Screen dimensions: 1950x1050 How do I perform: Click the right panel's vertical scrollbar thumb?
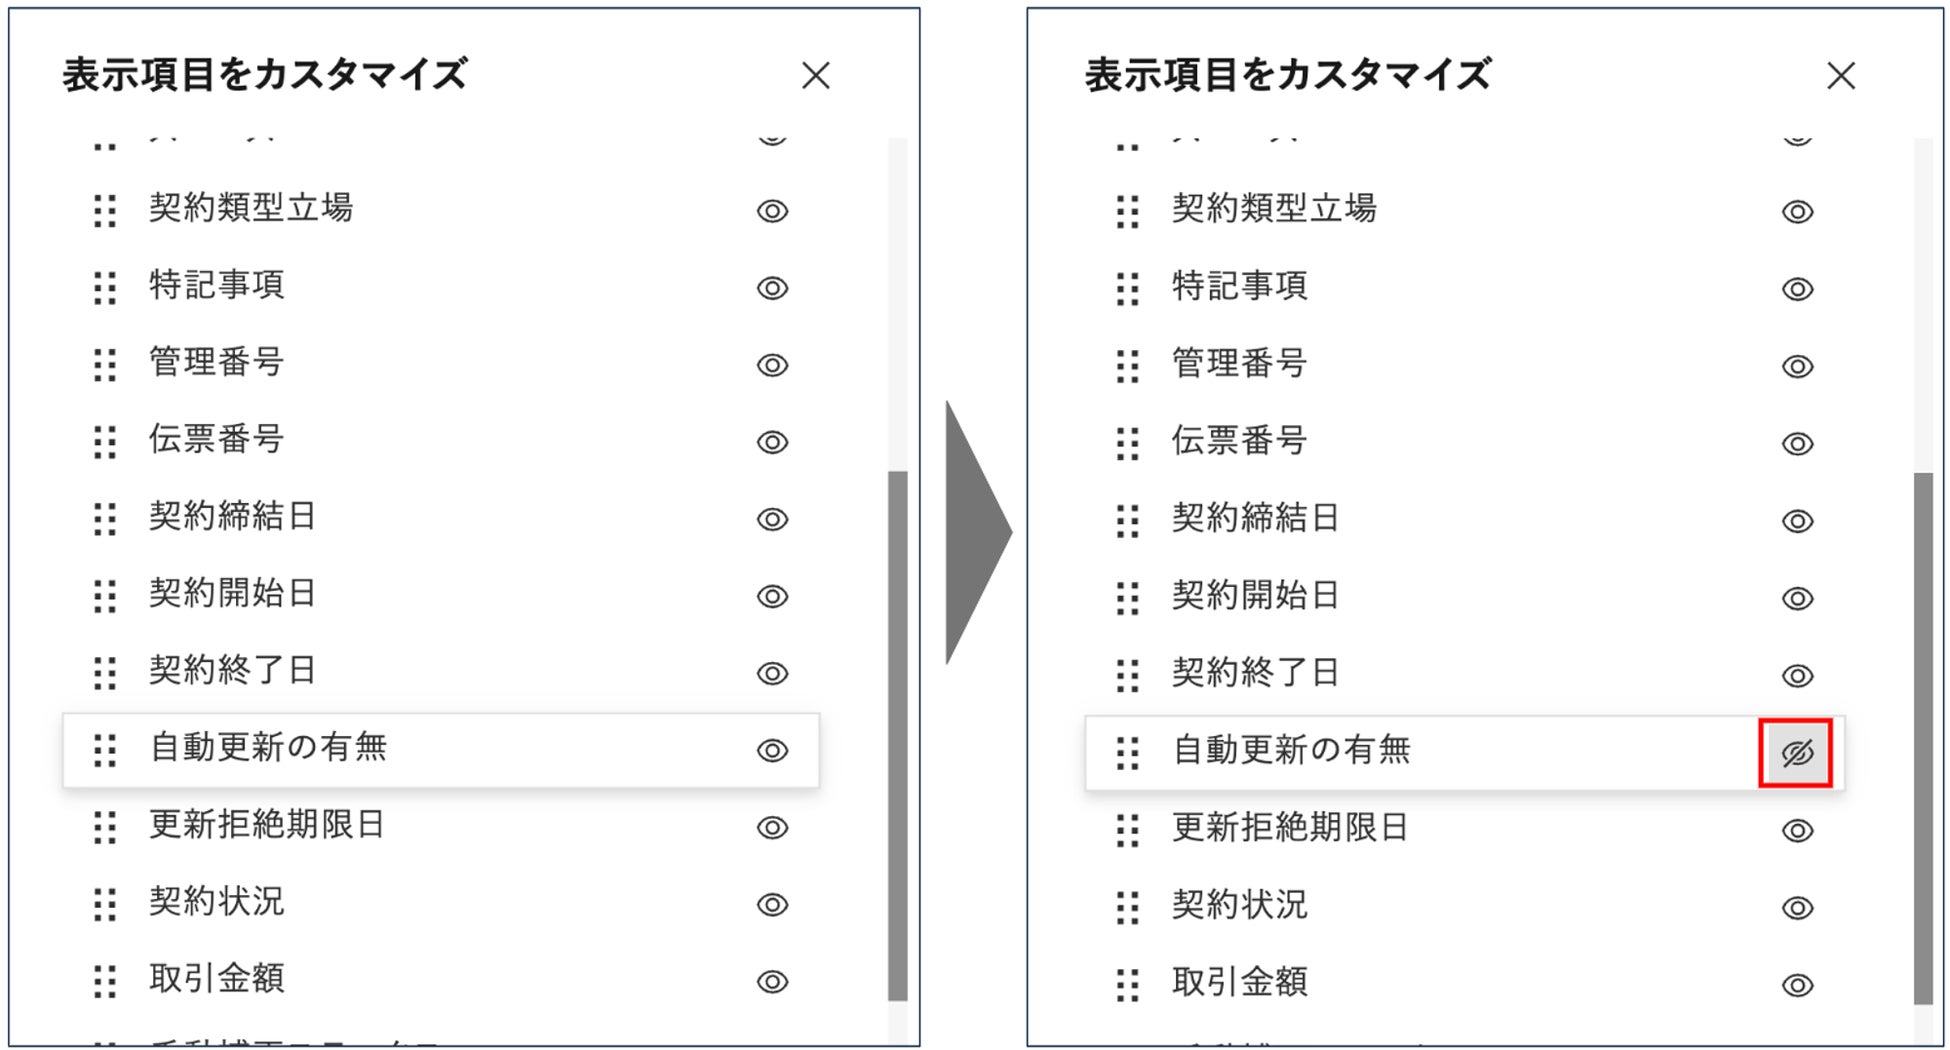[x=1923, y=738]
